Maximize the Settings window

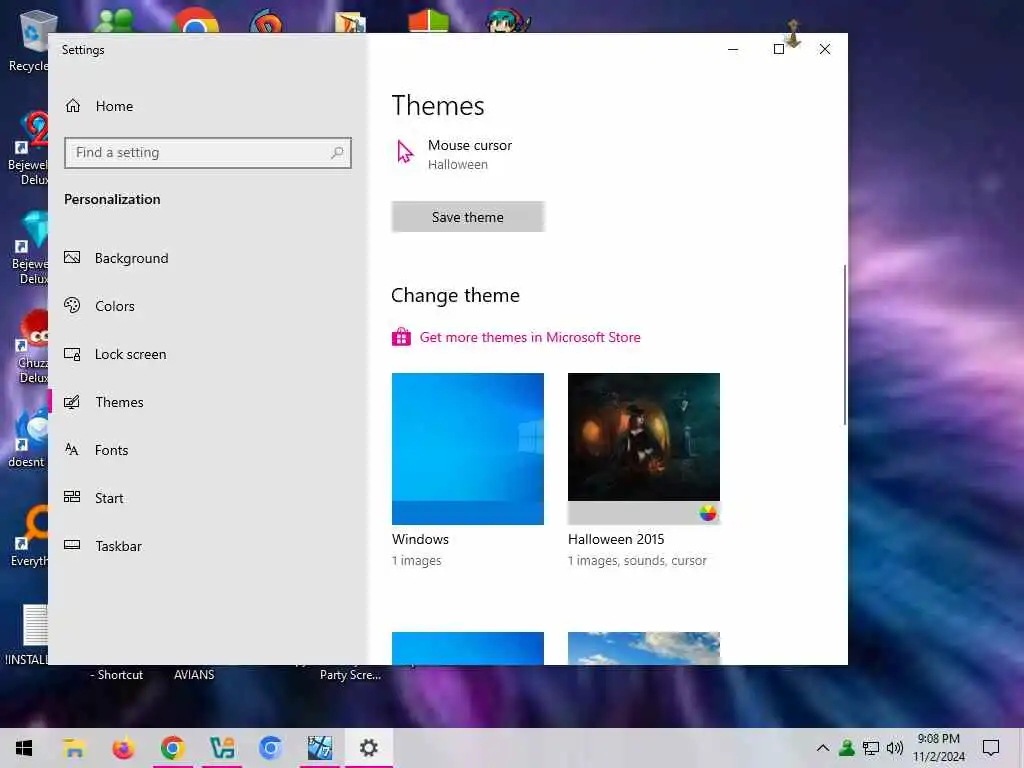(778, 49)
